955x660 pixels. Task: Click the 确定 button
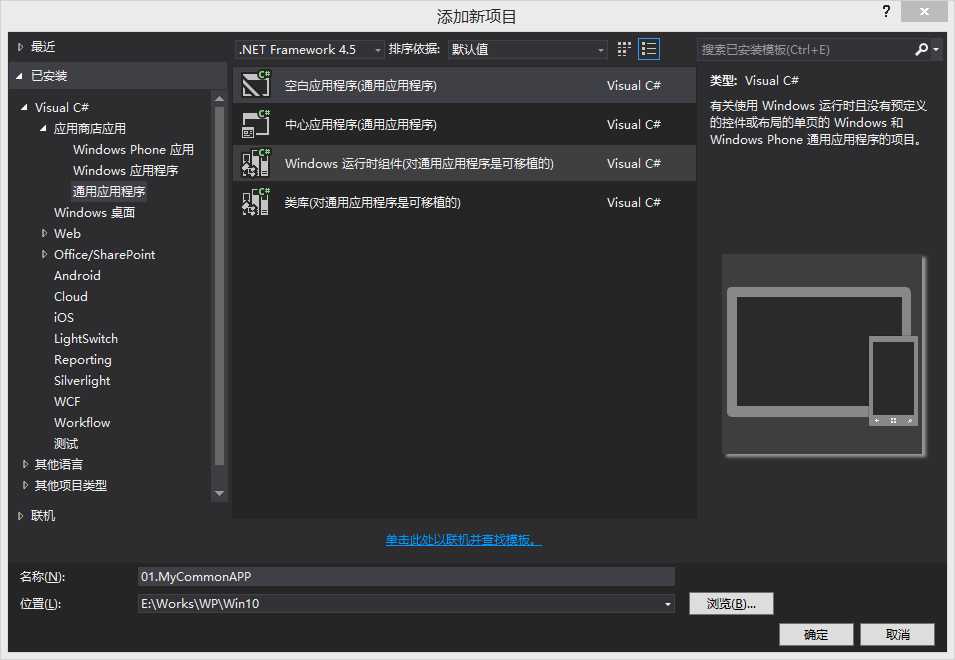pyautogui.click(x=816, y=634)
